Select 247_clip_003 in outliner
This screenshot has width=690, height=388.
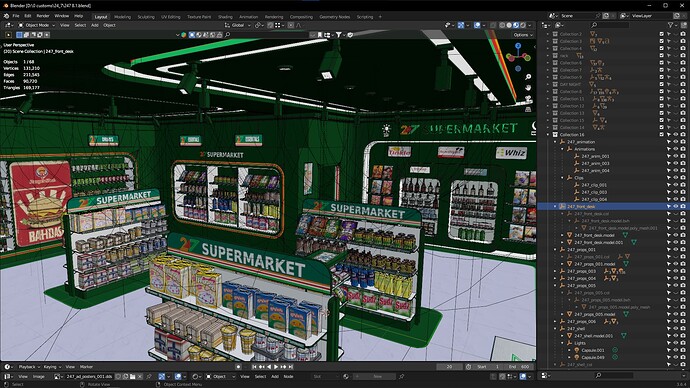click(x=594, y=192)
